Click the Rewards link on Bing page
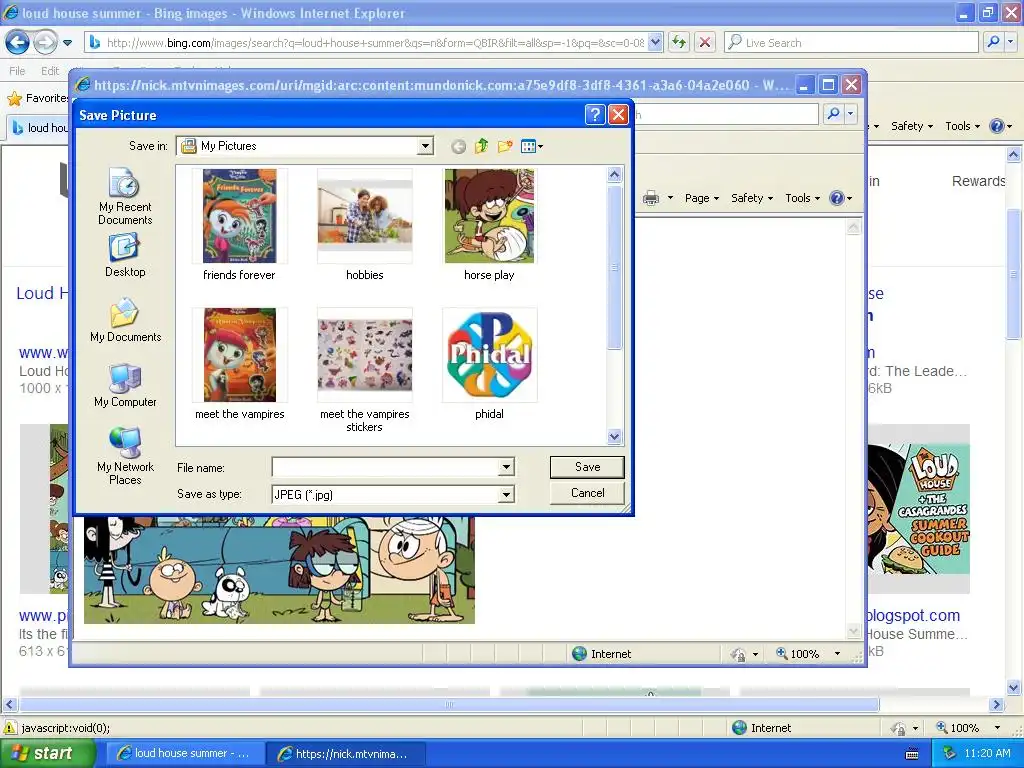 click(x=978, y=181)
